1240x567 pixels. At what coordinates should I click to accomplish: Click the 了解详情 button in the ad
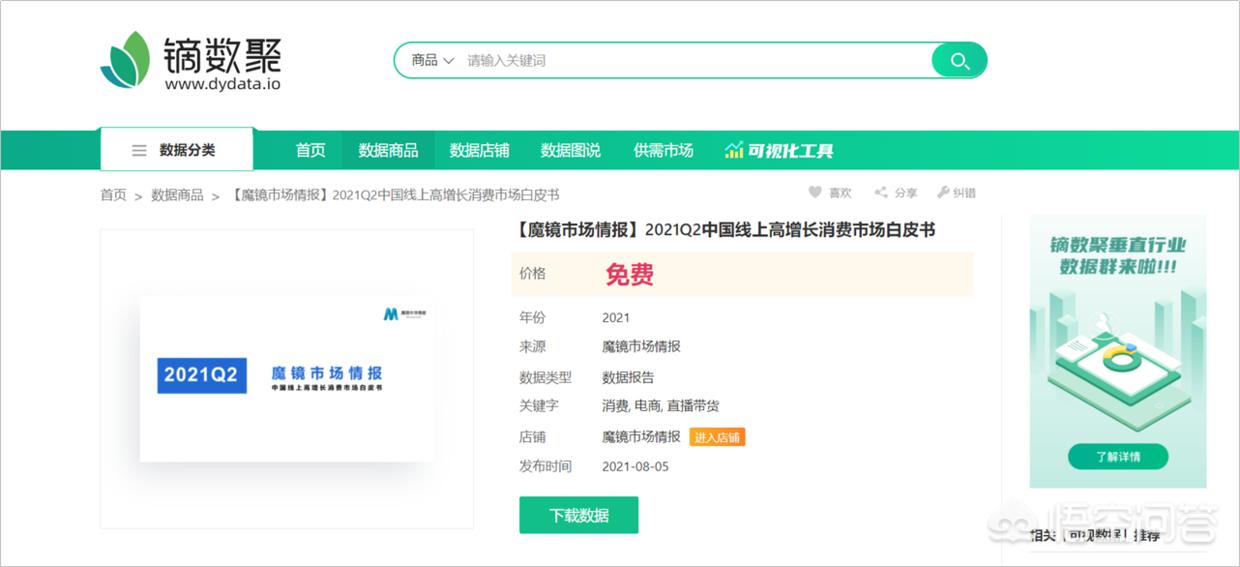point(1117,457)
